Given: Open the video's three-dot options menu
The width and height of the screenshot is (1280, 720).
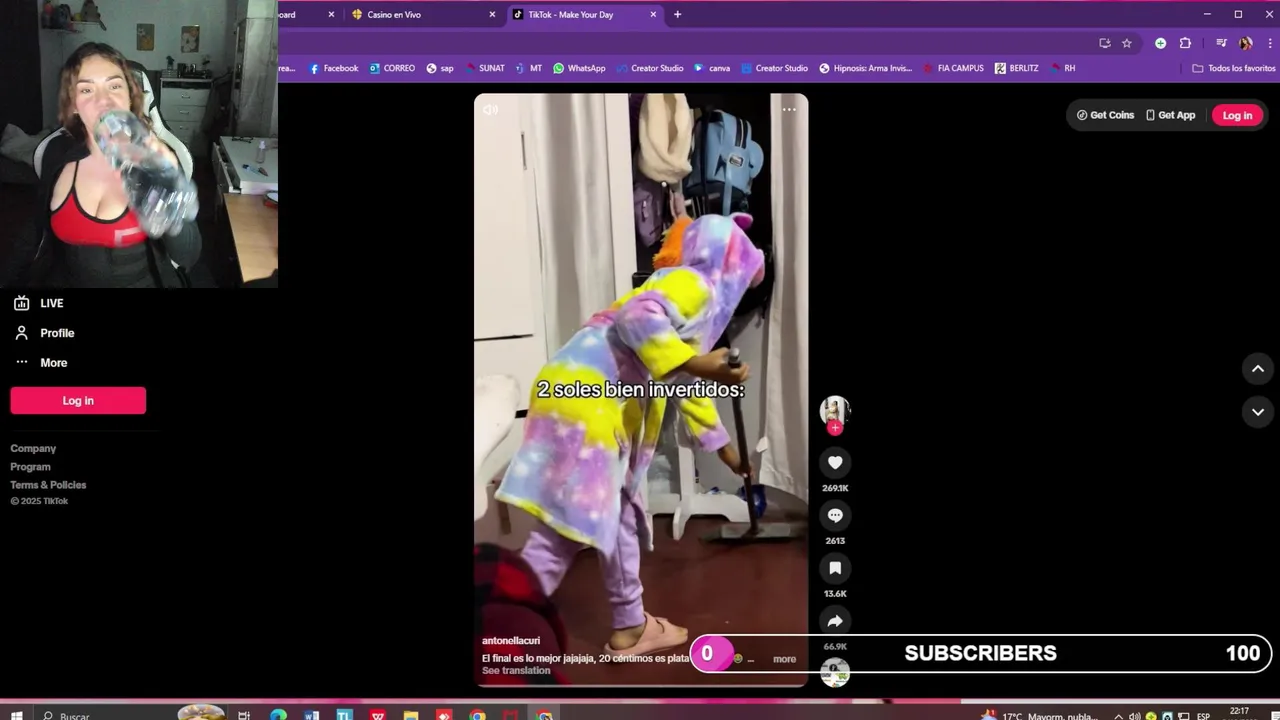Looking at the screenshot, I should 789,110.
